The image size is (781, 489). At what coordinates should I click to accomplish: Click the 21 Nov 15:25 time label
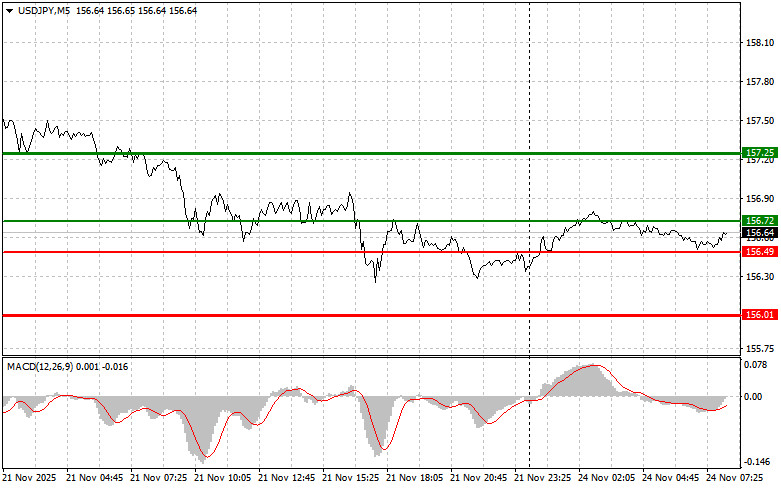[x=350, y=478]
